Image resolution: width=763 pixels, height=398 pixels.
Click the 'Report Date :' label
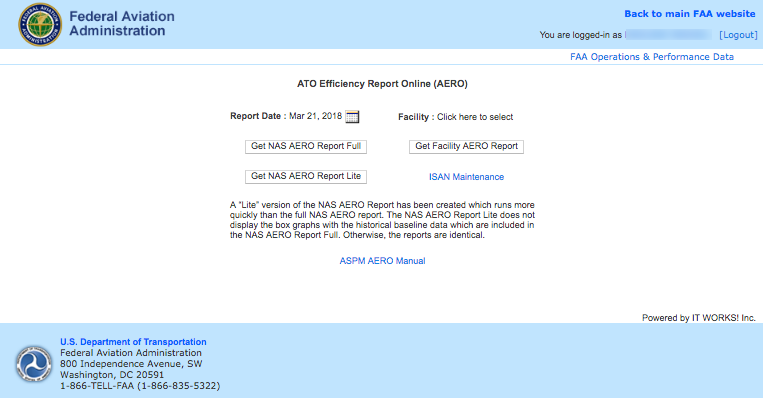point(258,116)
